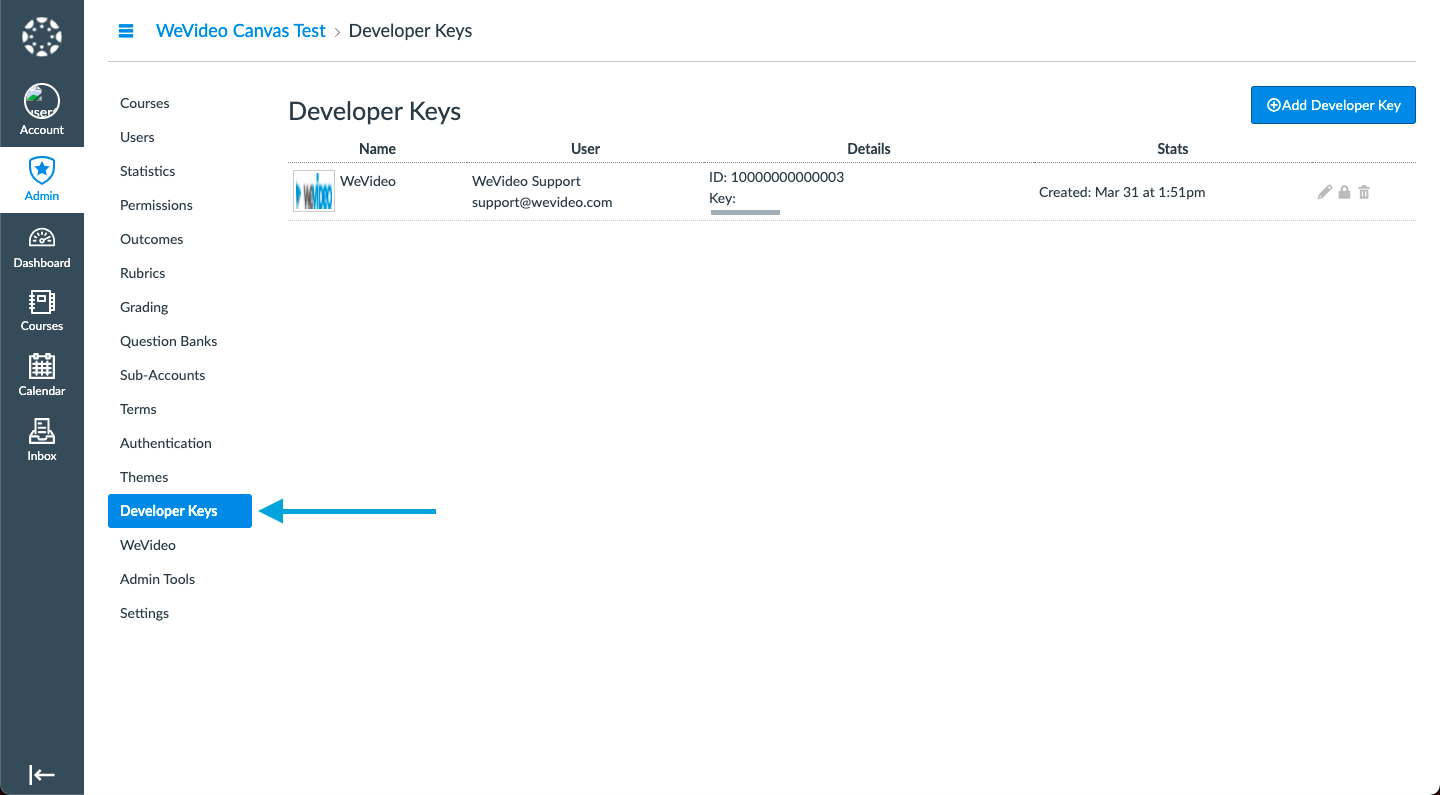Open Admin Tools in the admin menu
Screen dimensions: 1440x795
(x=158, y=579)
